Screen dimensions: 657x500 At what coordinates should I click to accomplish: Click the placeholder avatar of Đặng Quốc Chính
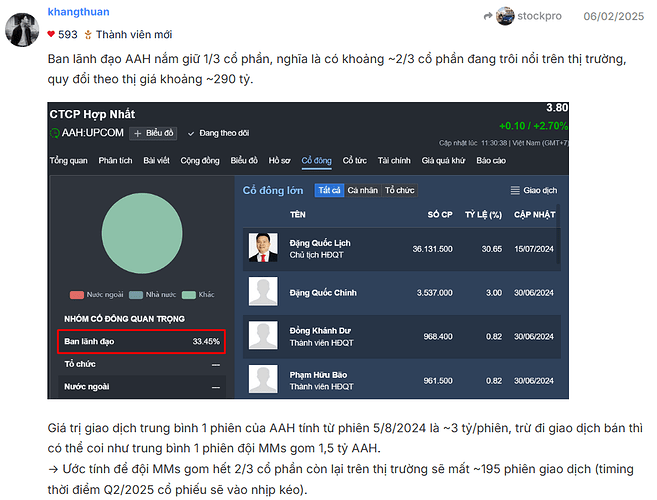(x=263, y=291)
